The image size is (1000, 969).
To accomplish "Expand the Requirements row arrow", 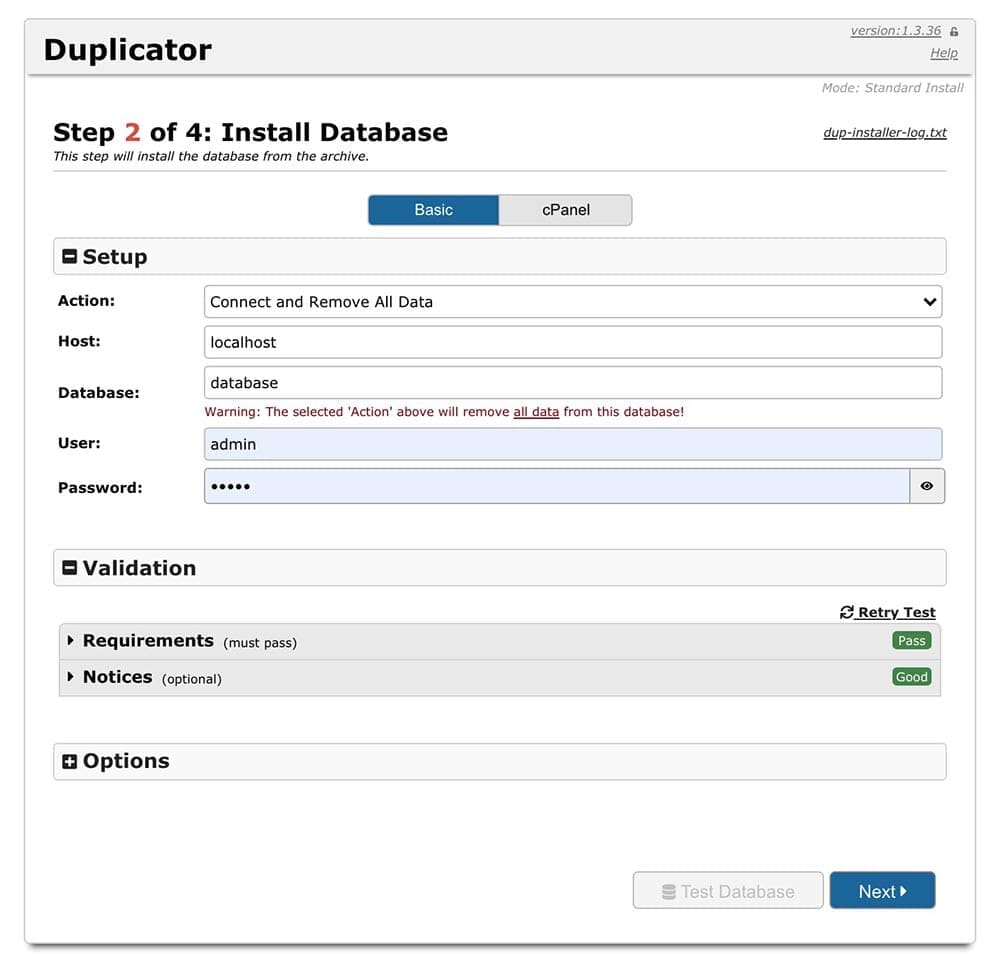I will click(x=70, y=640).
